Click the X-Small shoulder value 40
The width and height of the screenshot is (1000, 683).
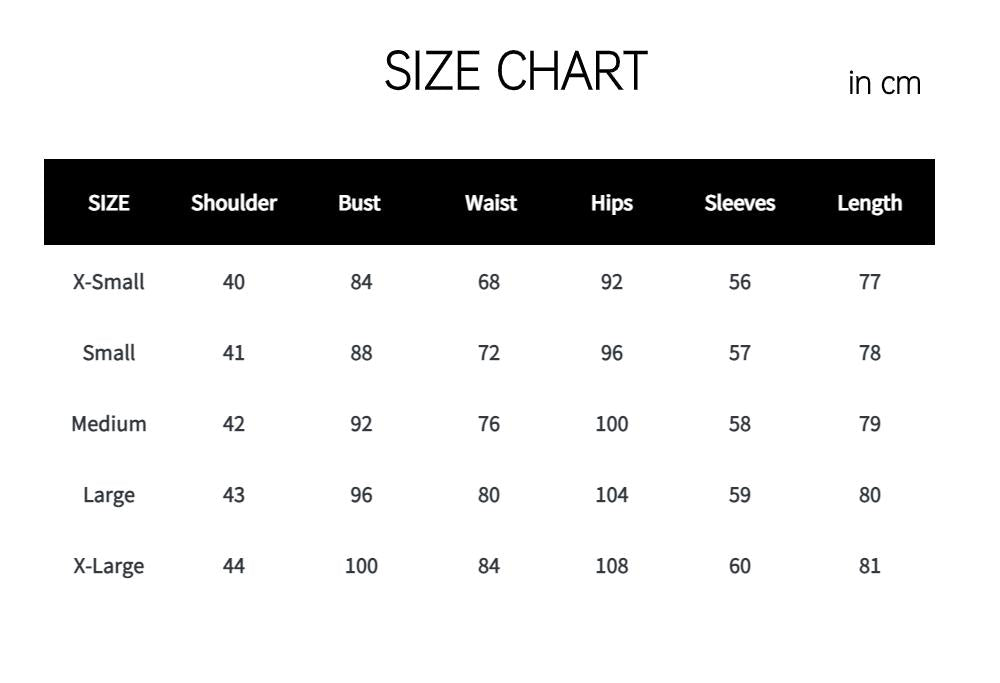233,282
